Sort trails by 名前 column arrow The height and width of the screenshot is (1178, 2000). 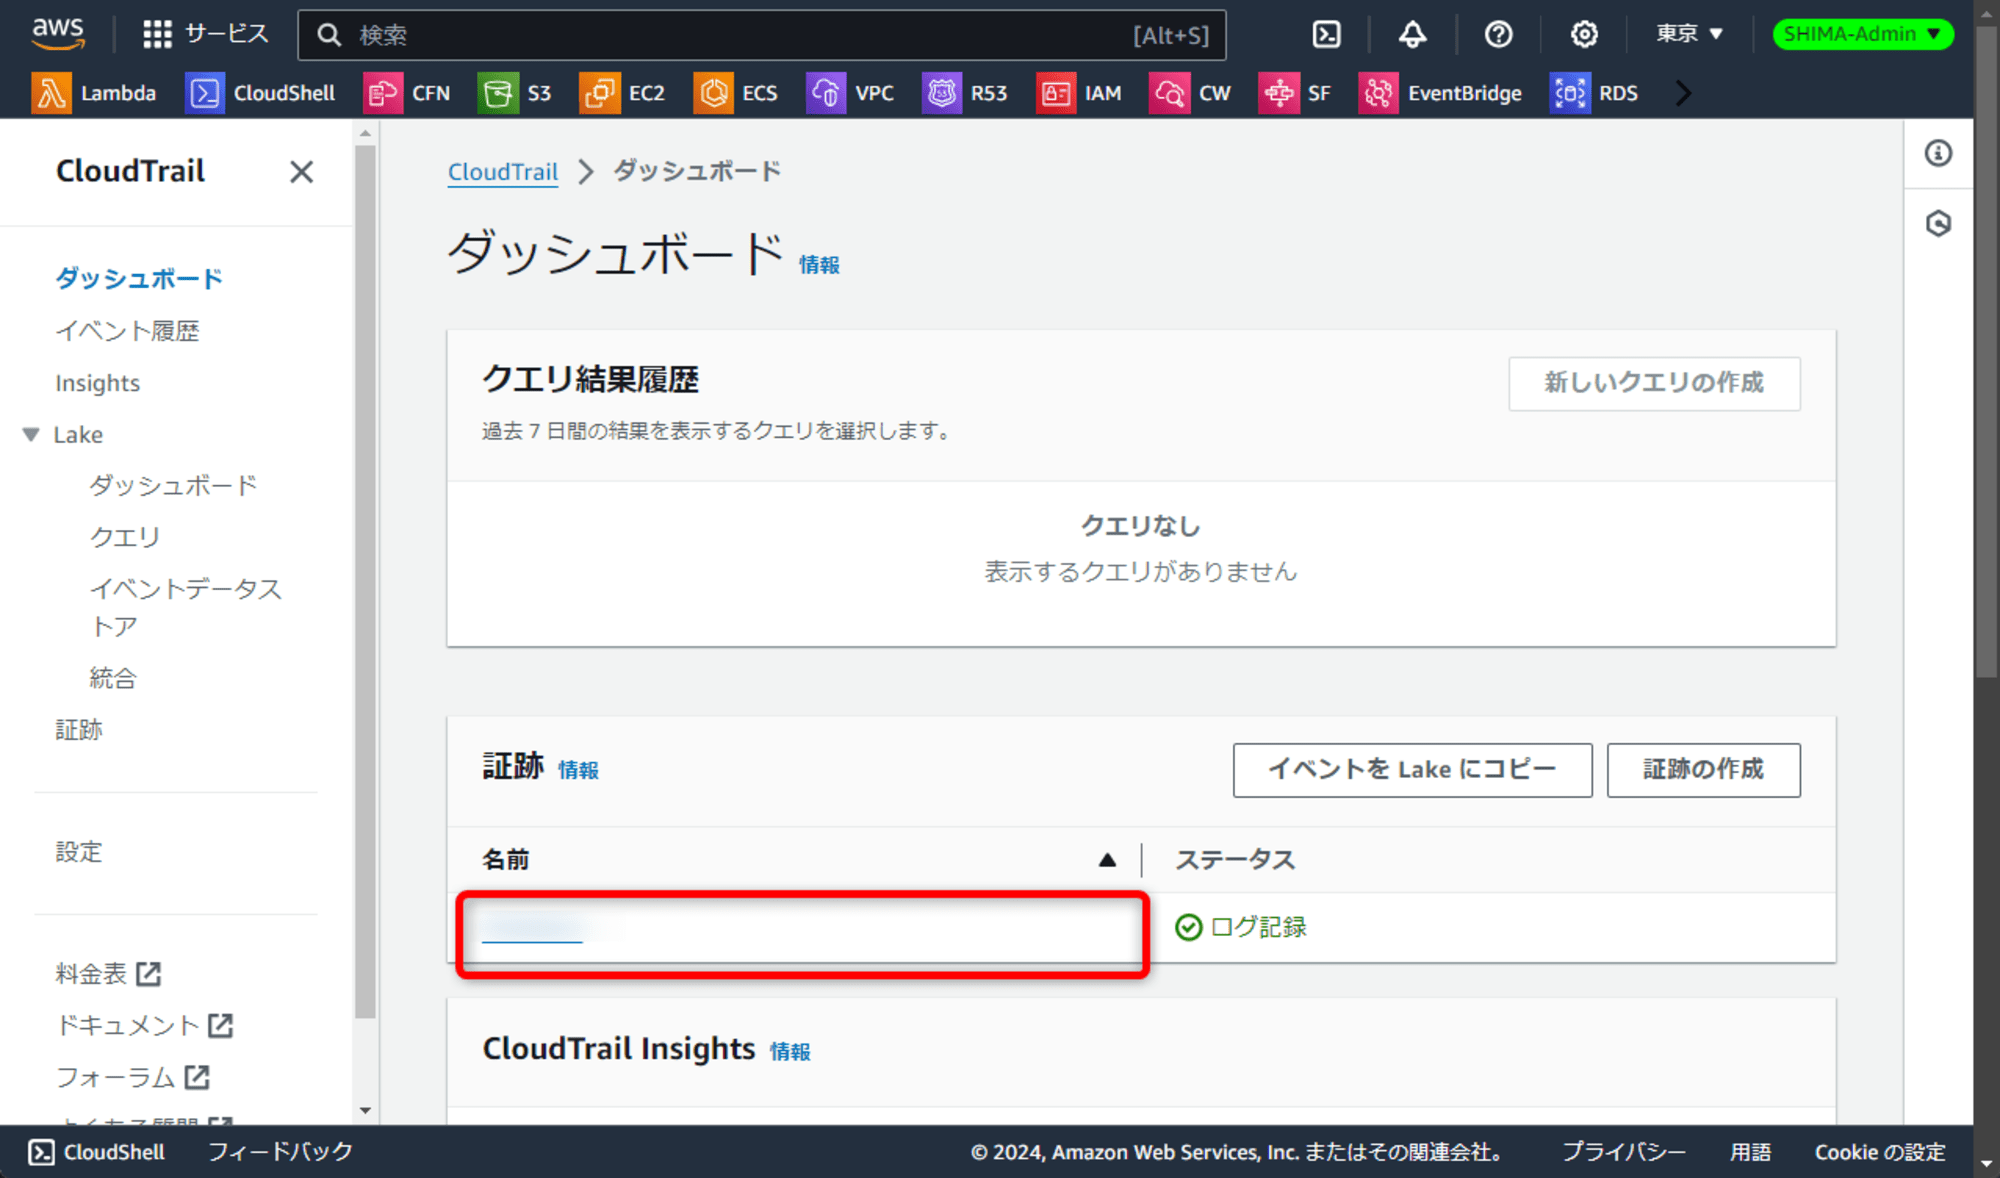click(1106, 860)
